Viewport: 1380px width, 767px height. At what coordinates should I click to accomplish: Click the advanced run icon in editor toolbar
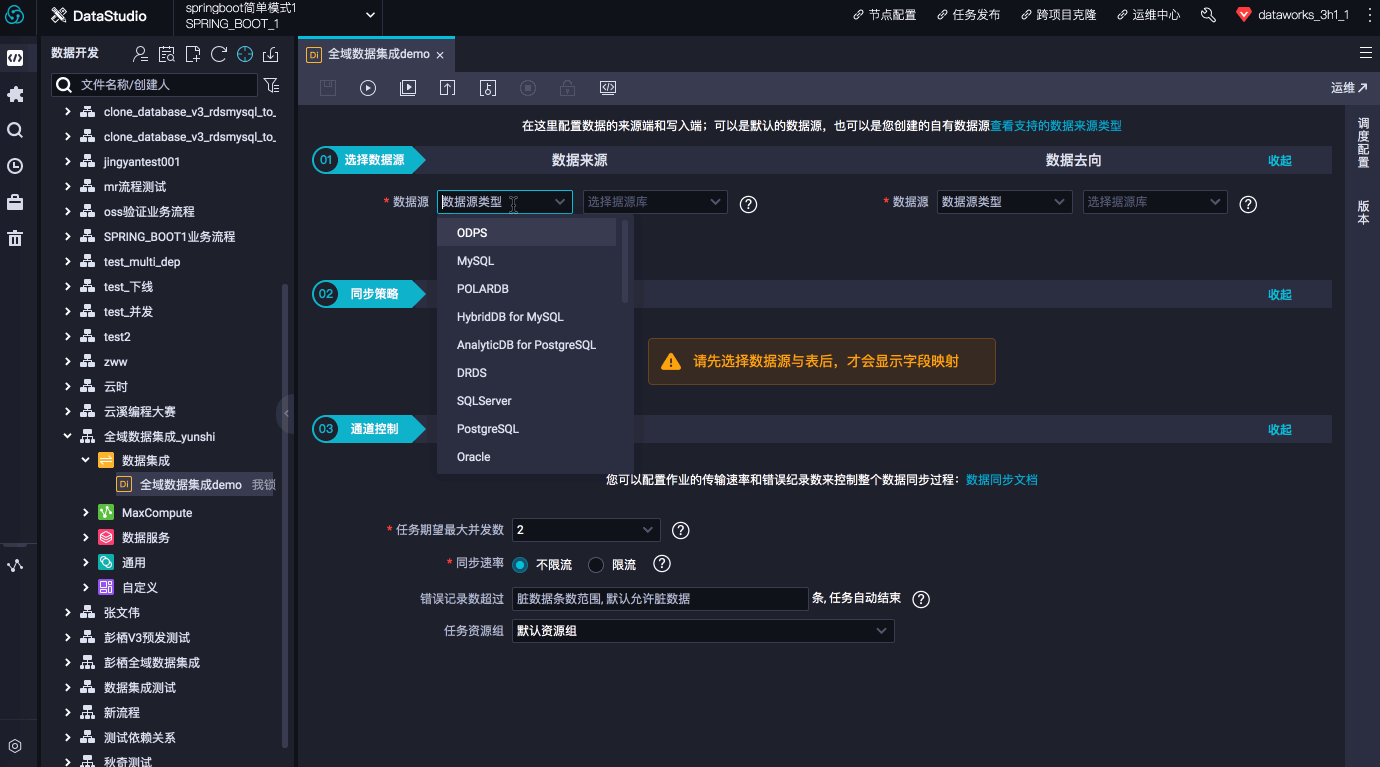(408, 88)
